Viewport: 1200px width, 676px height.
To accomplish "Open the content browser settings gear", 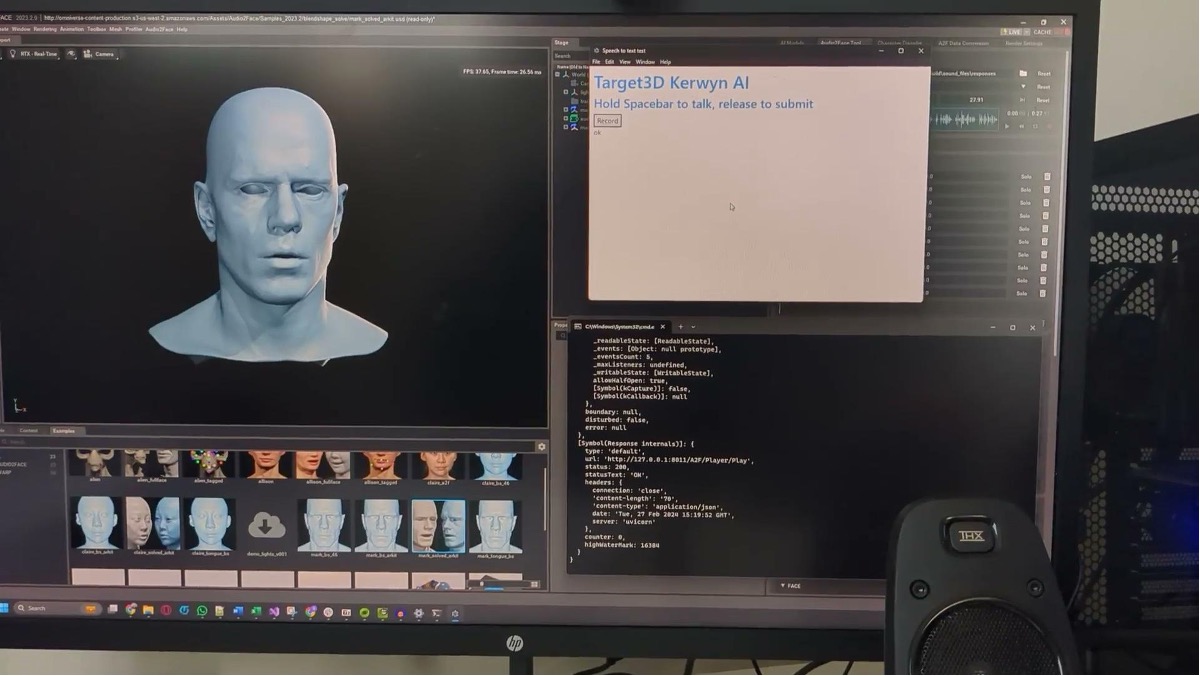I will click(x=541, y=447).
